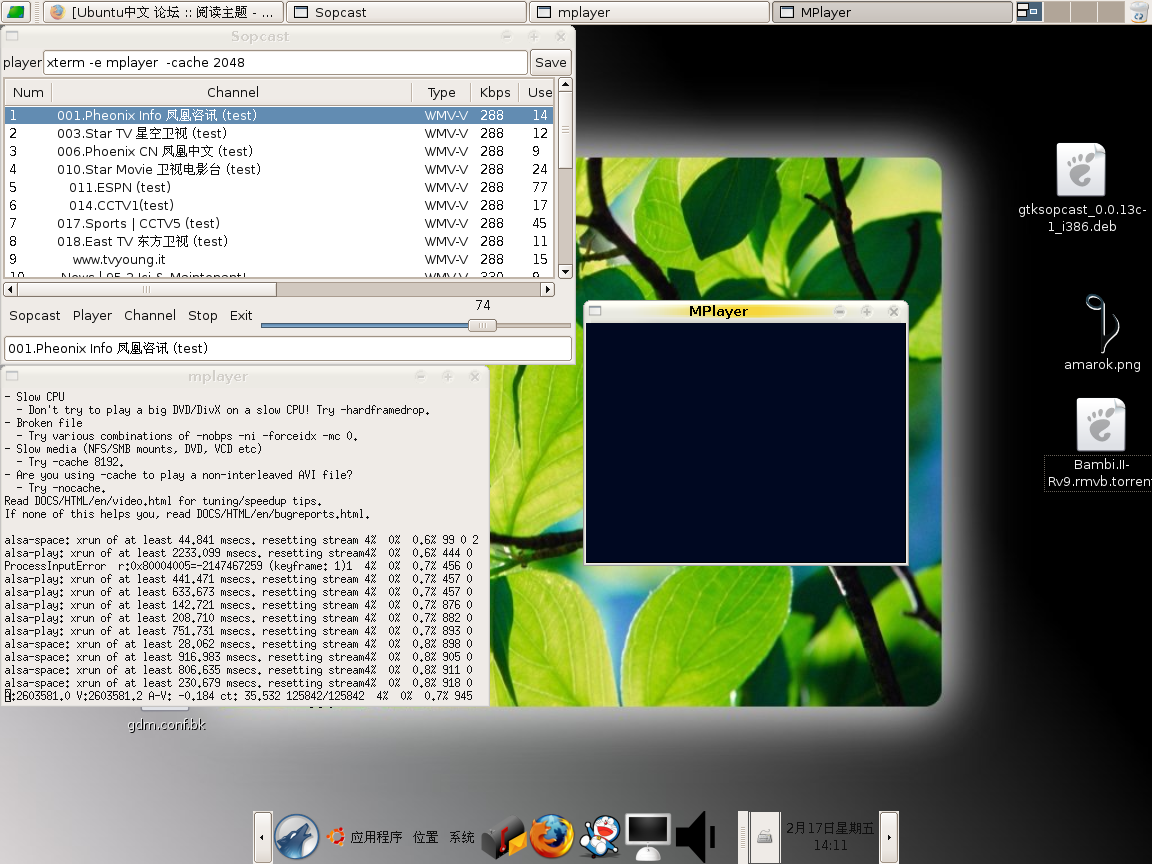Click the Sopcast volume slider handle
The width and height of the screenshot is (1152, 864).
point(482,325)
